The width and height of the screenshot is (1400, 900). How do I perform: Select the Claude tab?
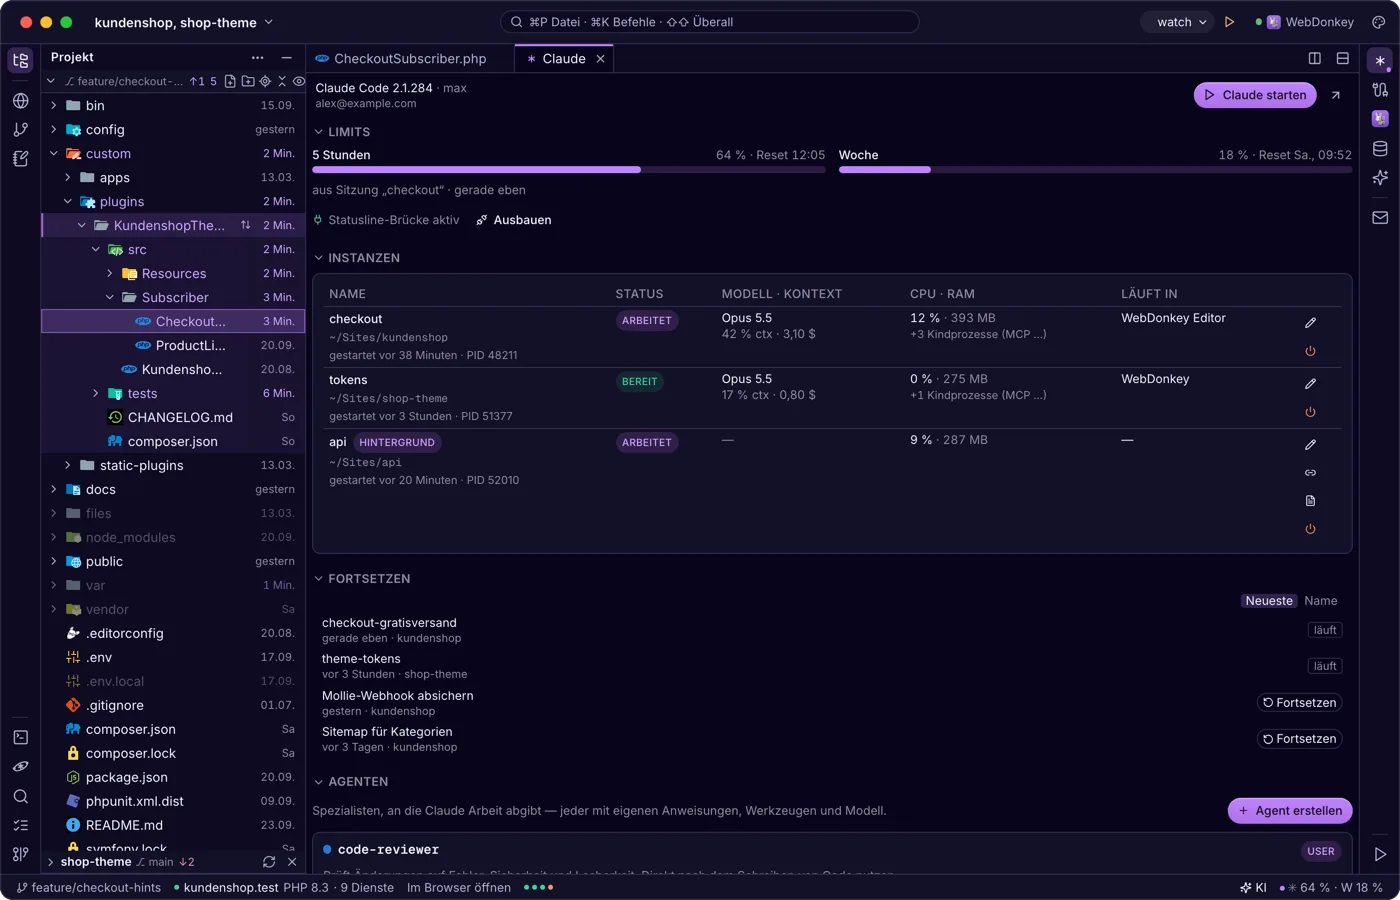click(564, 59)
